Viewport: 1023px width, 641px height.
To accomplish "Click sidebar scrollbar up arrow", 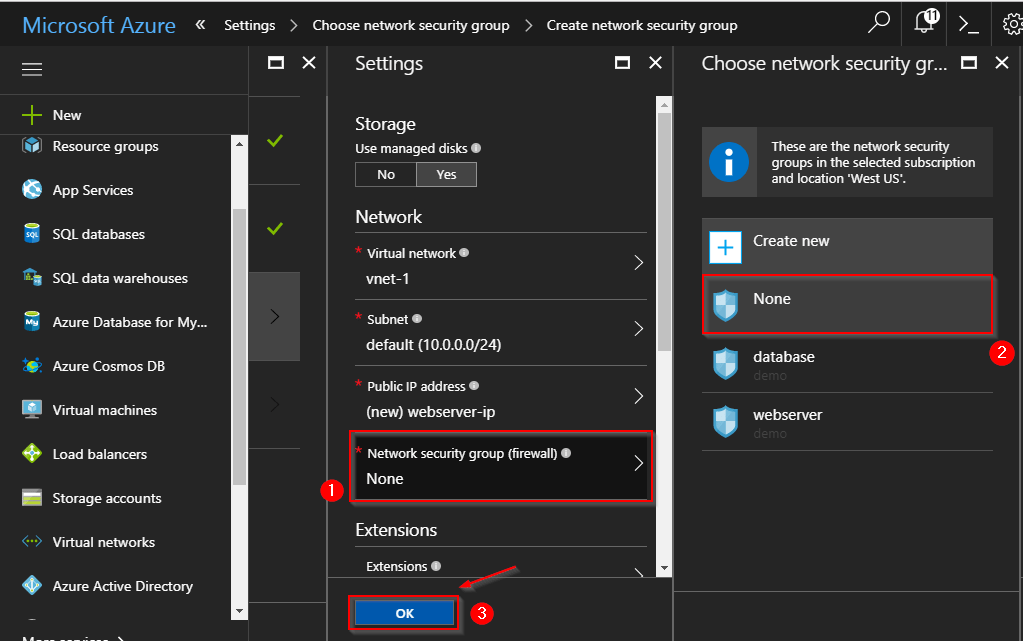I will click(239, 144).
